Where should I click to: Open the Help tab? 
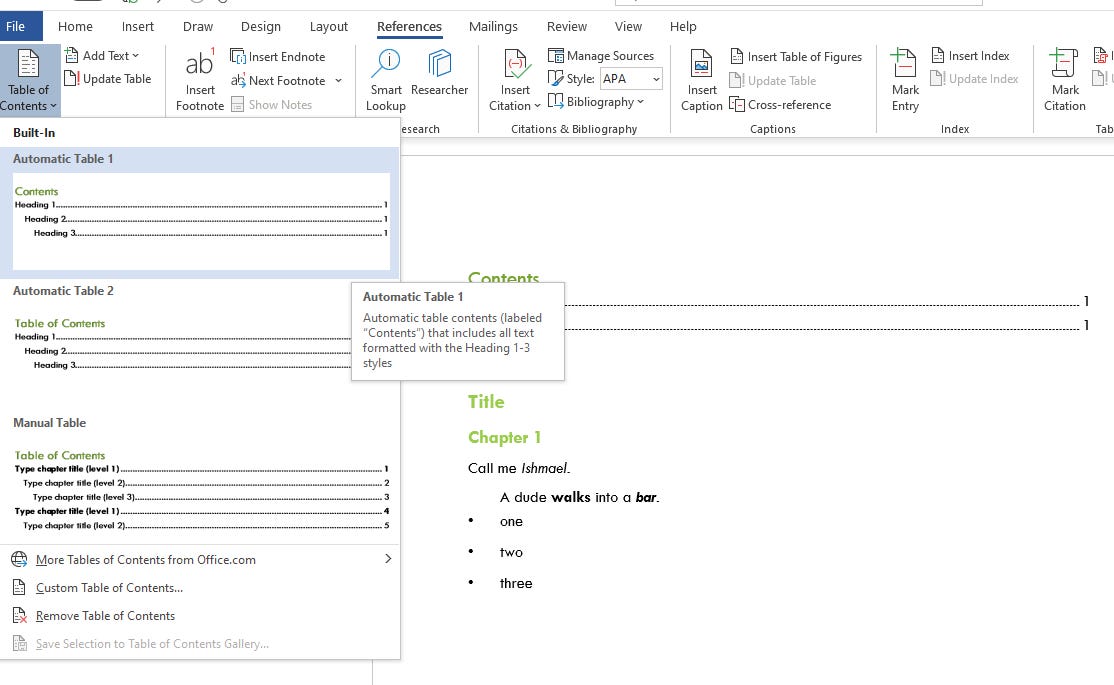(683, 26)
